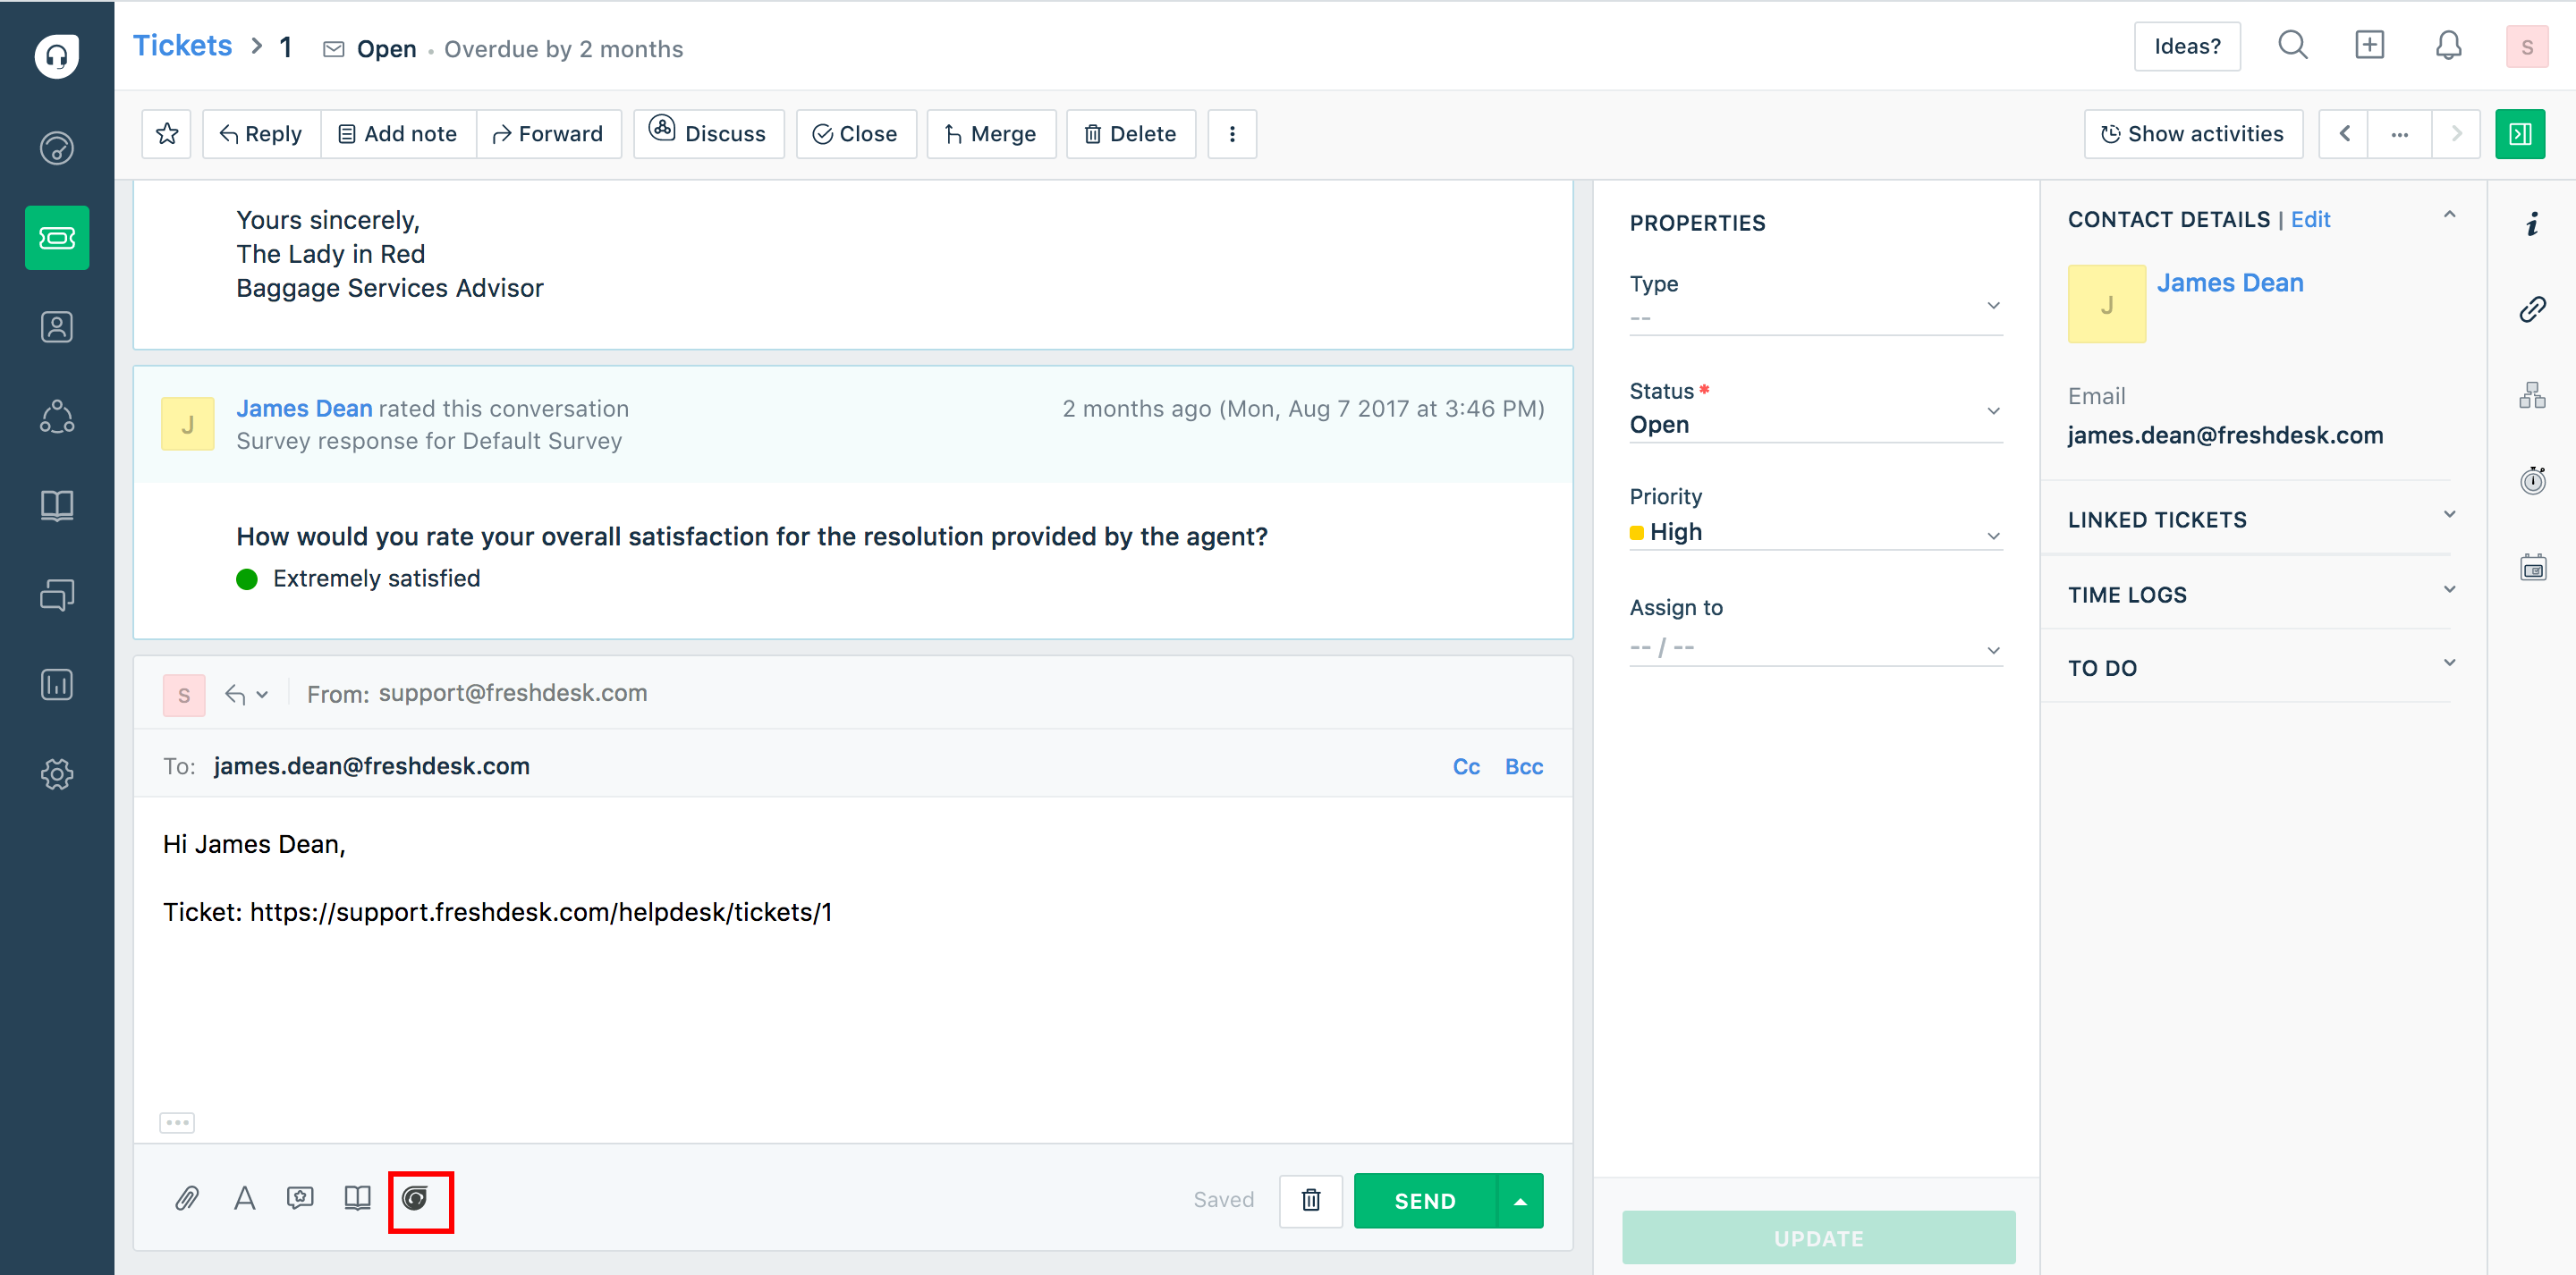Show quoted text ellipsis in reply
Image resolution: width=2576 pixels, height=1275 pixels.
coord(177,1122)
